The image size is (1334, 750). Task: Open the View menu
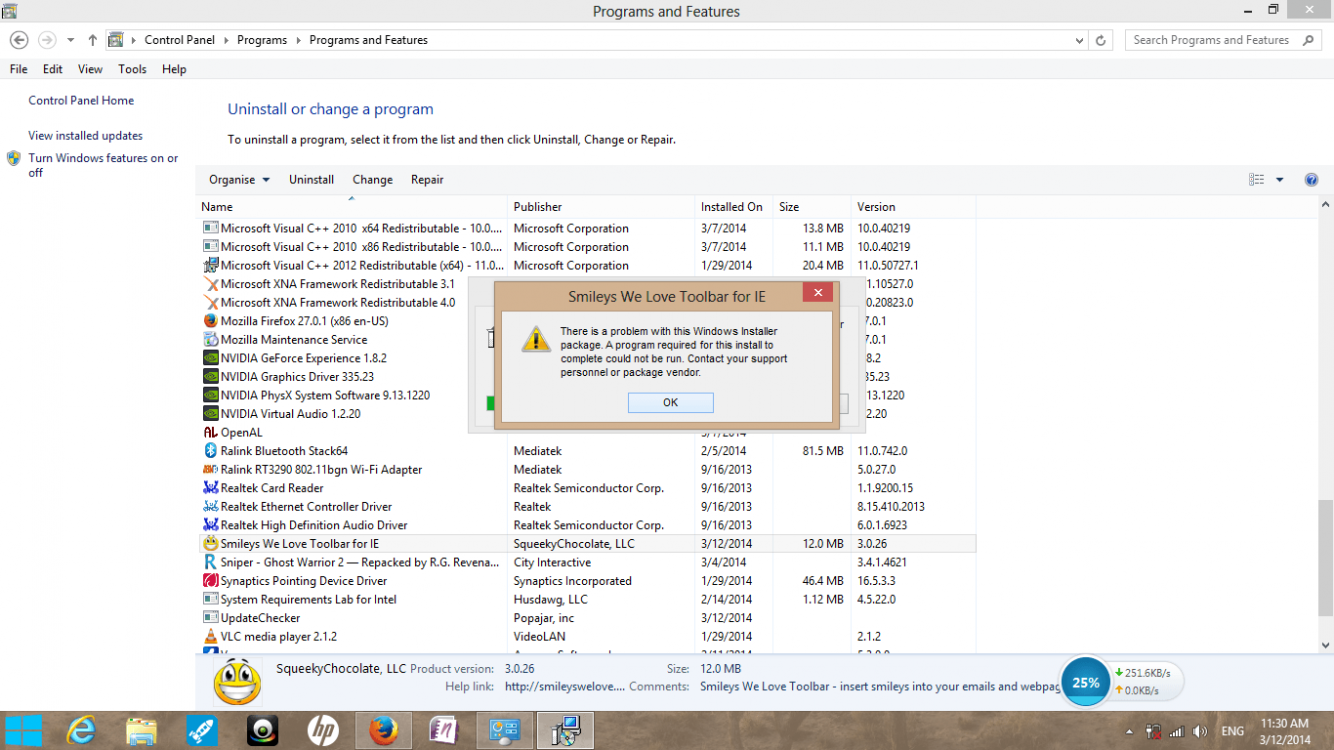90,69
